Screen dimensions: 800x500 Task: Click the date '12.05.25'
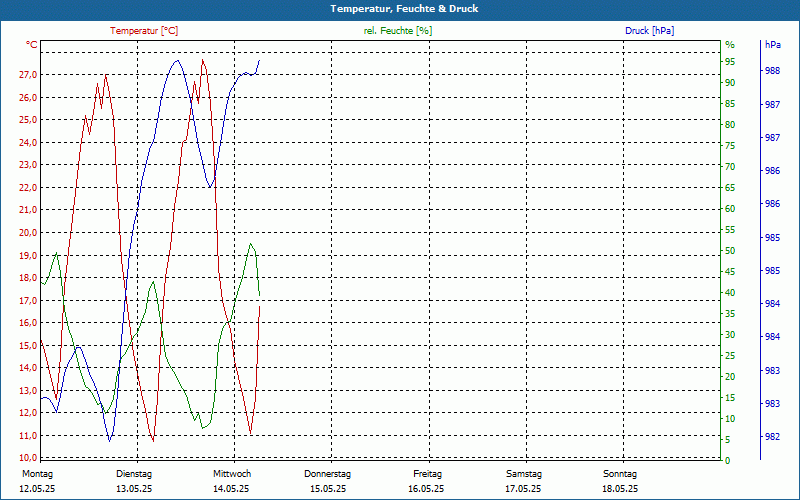pos(37,489)
